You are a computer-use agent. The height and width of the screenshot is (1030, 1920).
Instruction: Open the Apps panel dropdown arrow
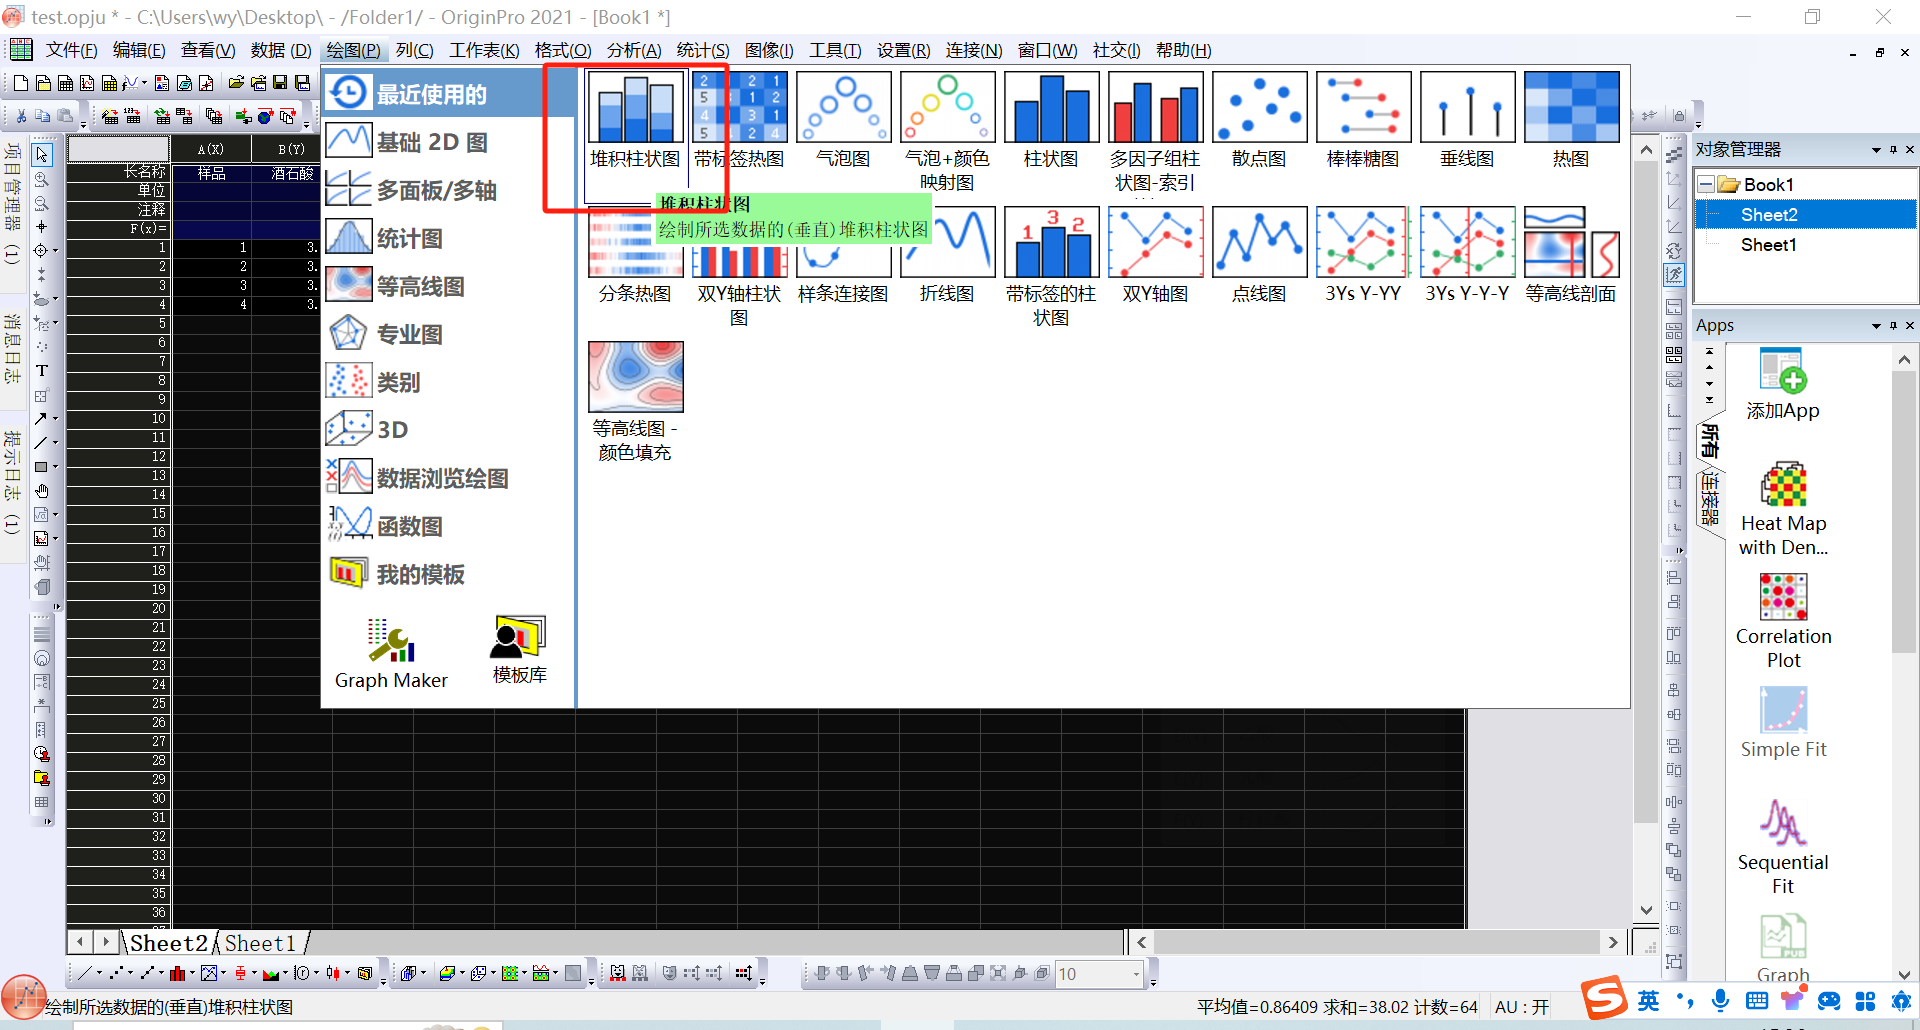[1876, 326]
